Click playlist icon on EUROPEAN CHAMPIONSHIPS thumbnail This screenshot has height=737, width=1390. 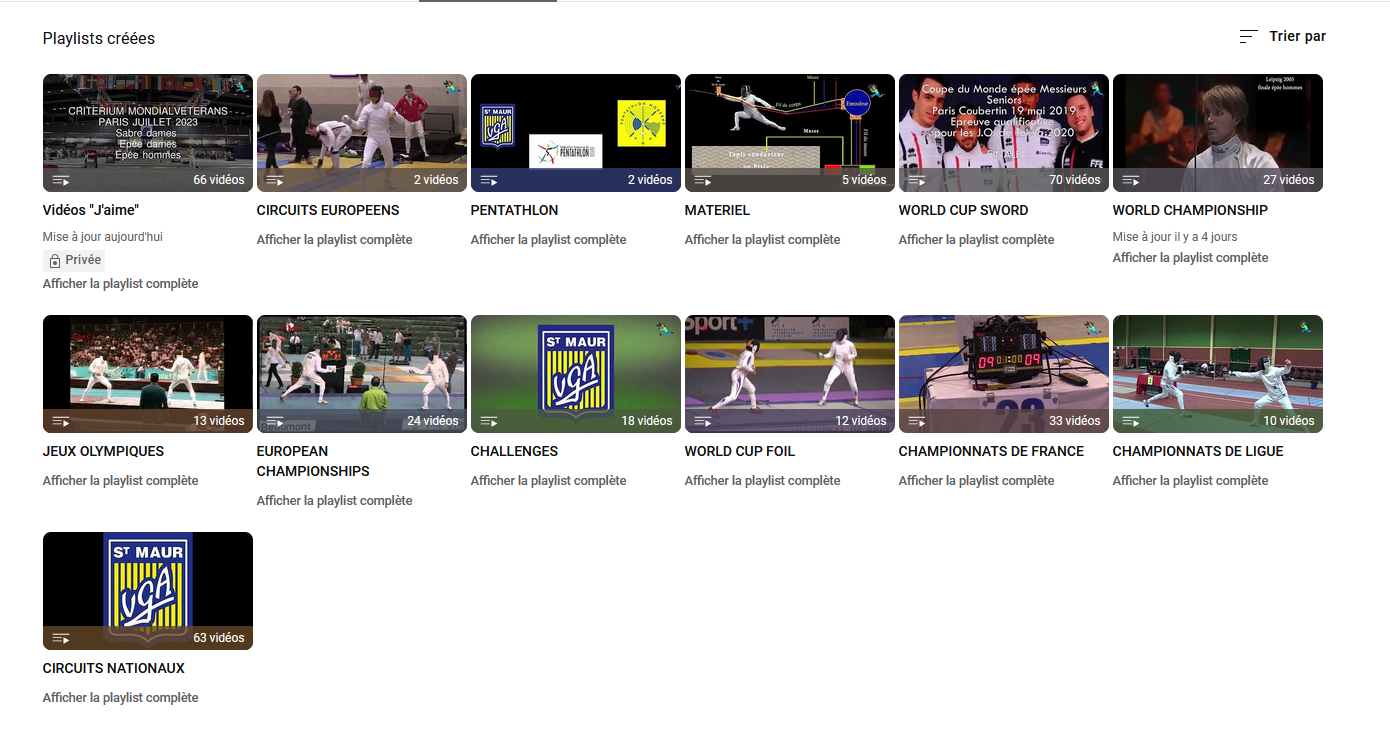(x=275, y=421)
